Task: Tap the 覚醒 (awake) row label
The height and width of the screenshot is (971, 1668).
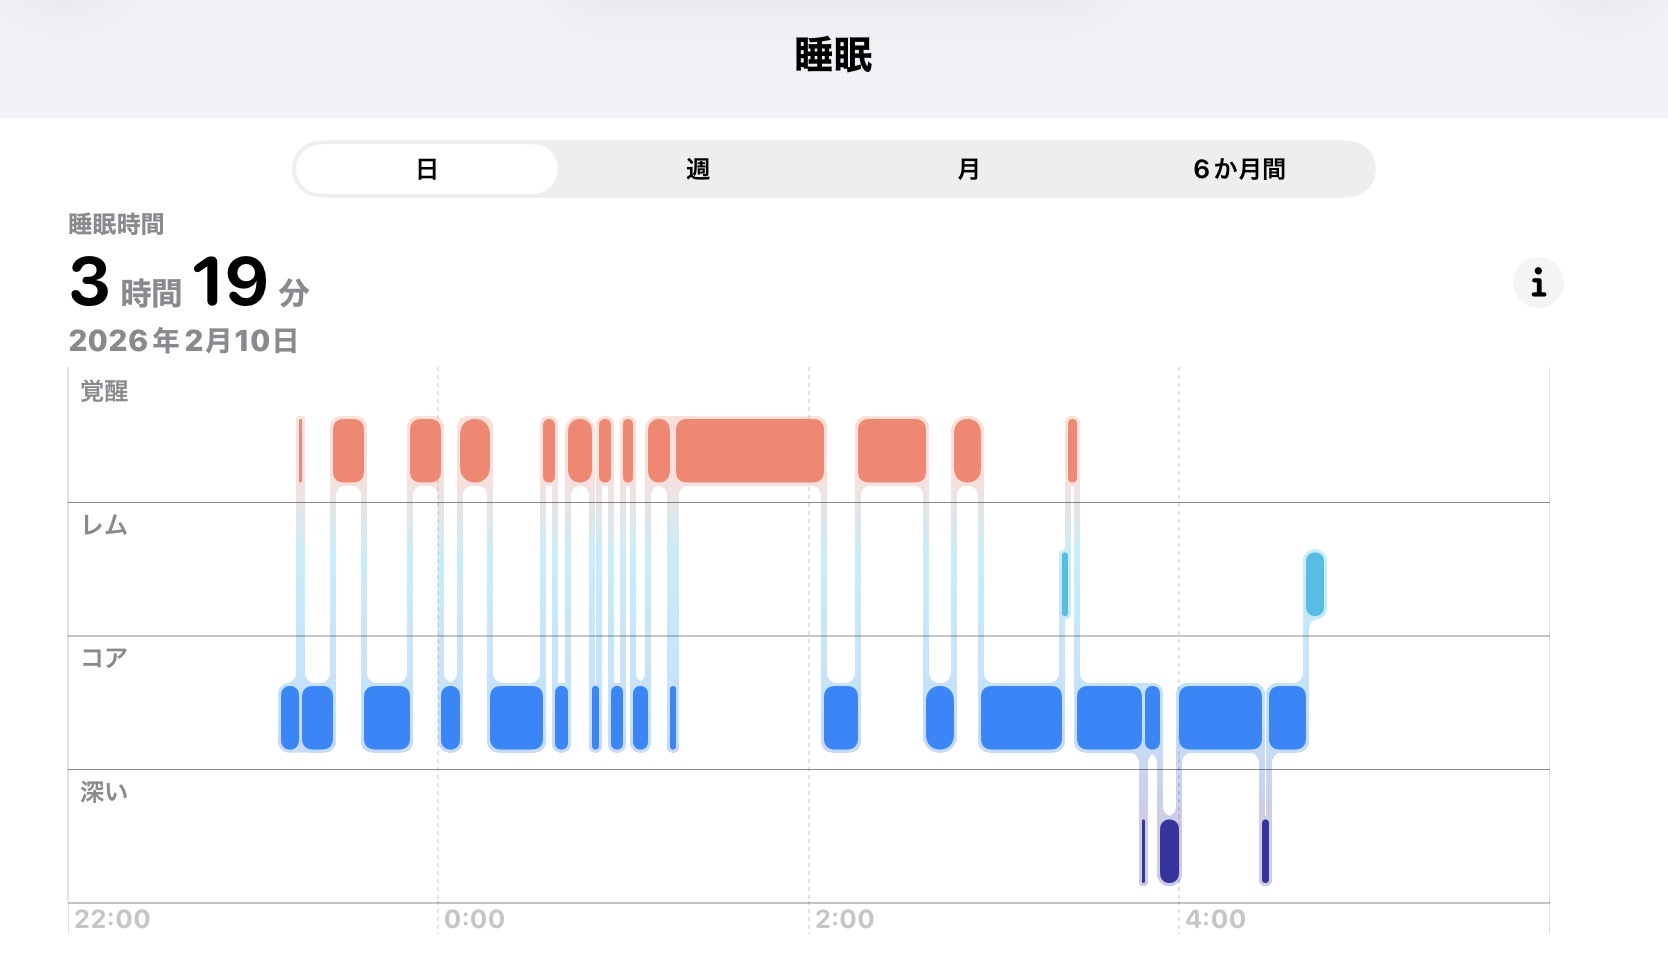Action: (104, 391)
